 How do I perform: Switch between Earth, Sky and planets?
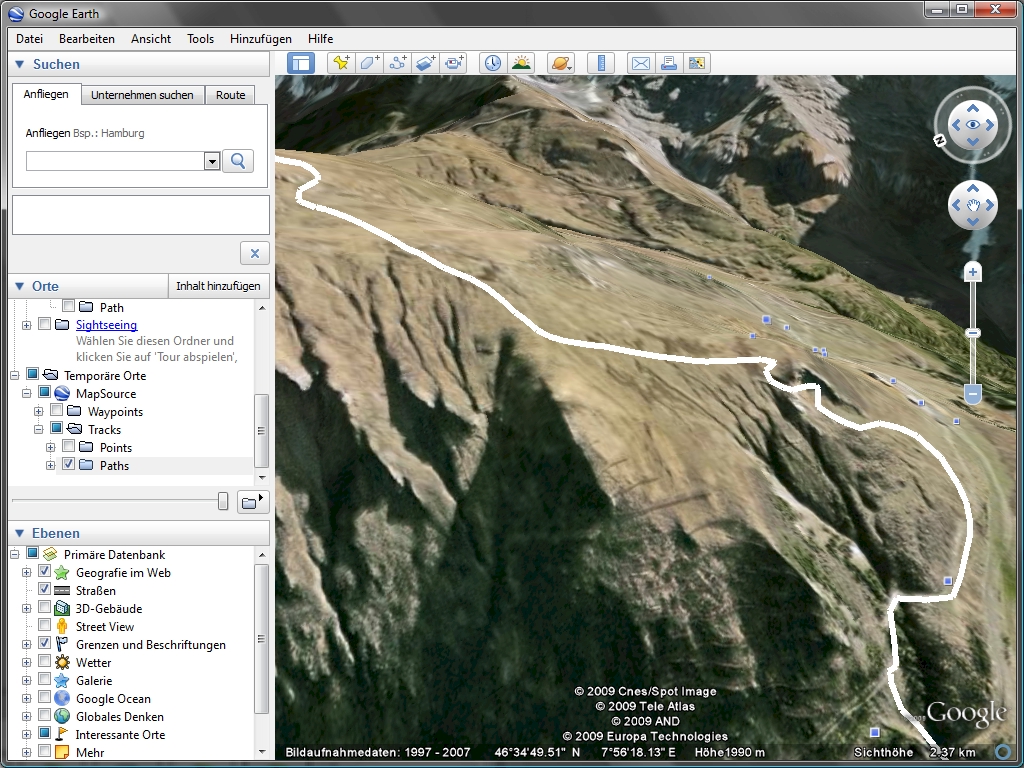tap(561, 63)
